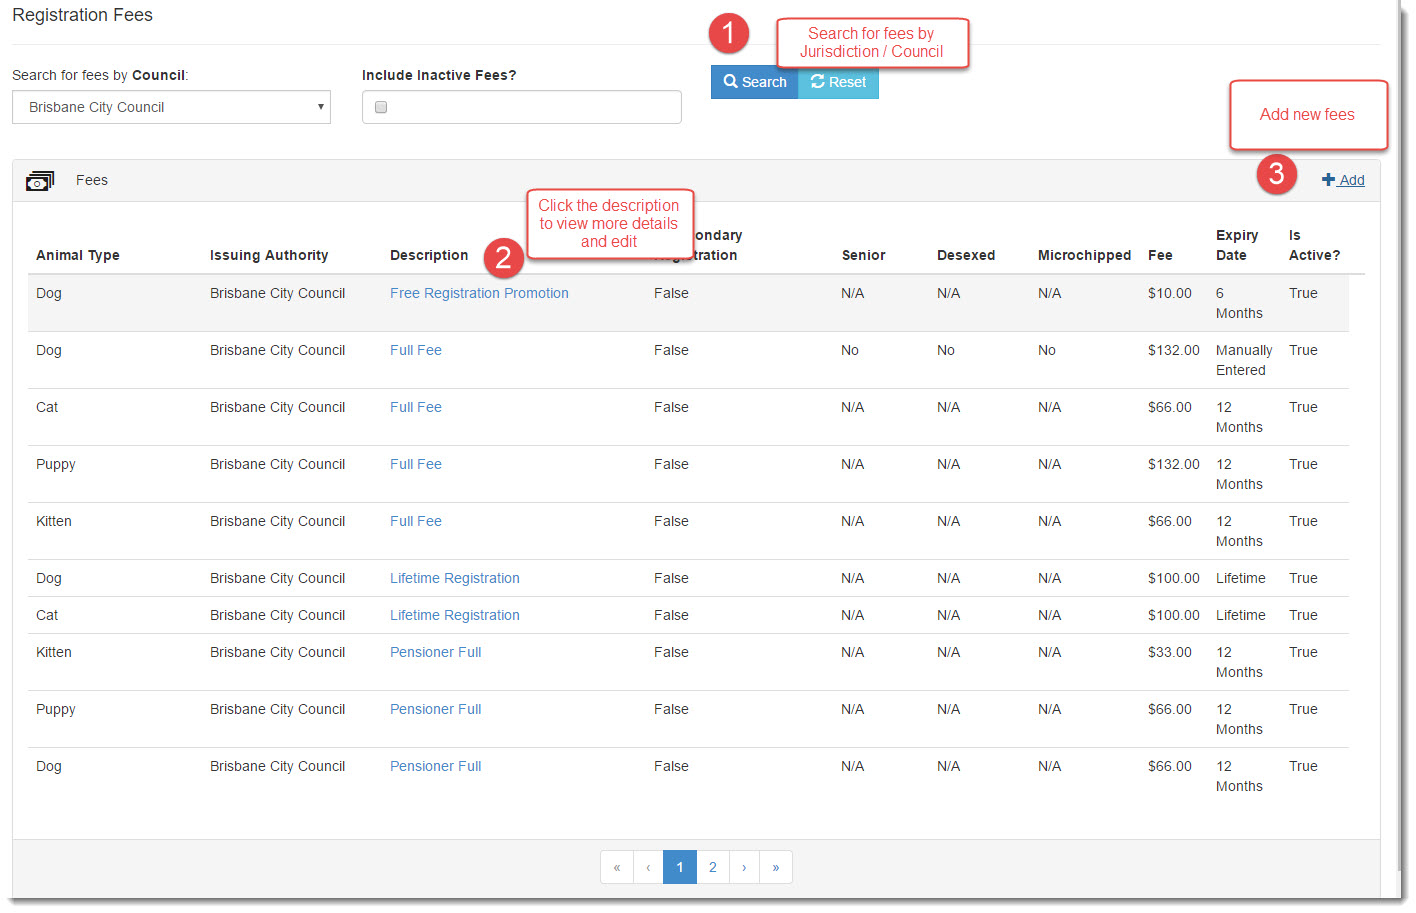Open the Full Fee link for Puppy
Screen dimensions: 1416x913
416,464
